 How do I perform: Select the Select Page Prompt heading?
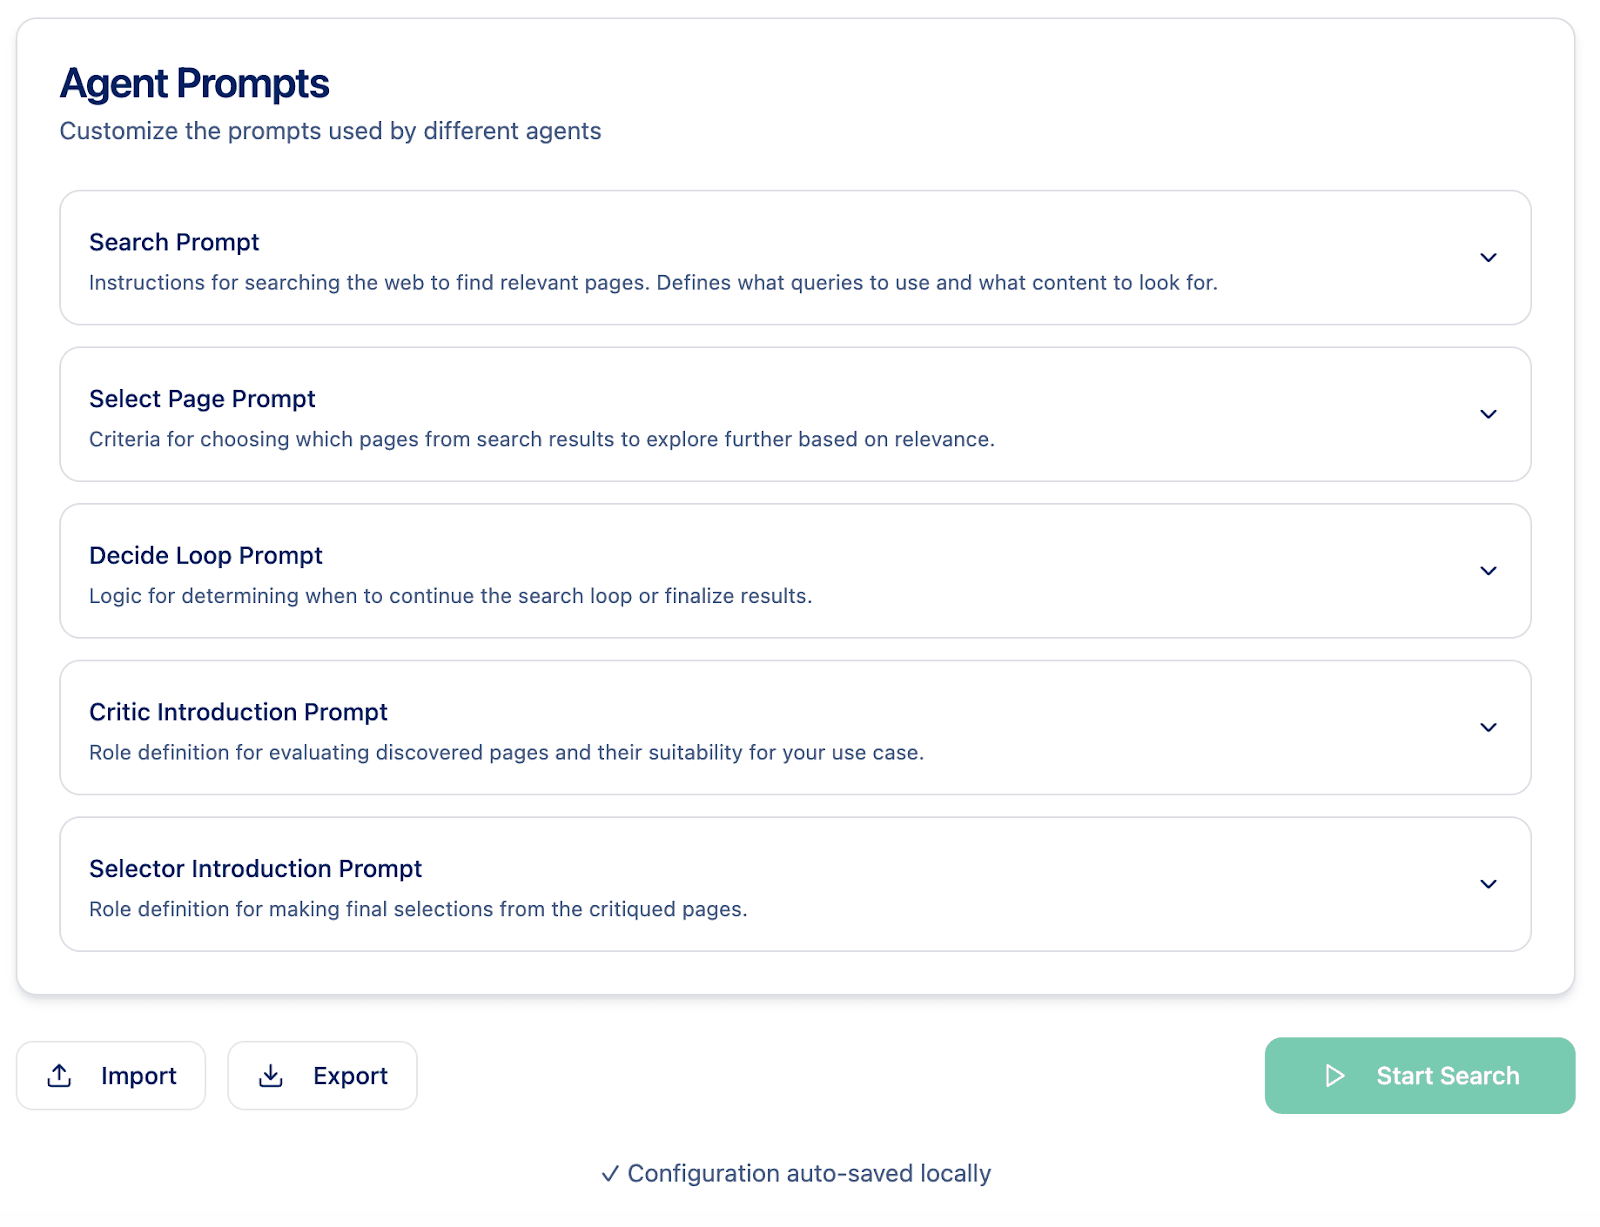[202, 399]
